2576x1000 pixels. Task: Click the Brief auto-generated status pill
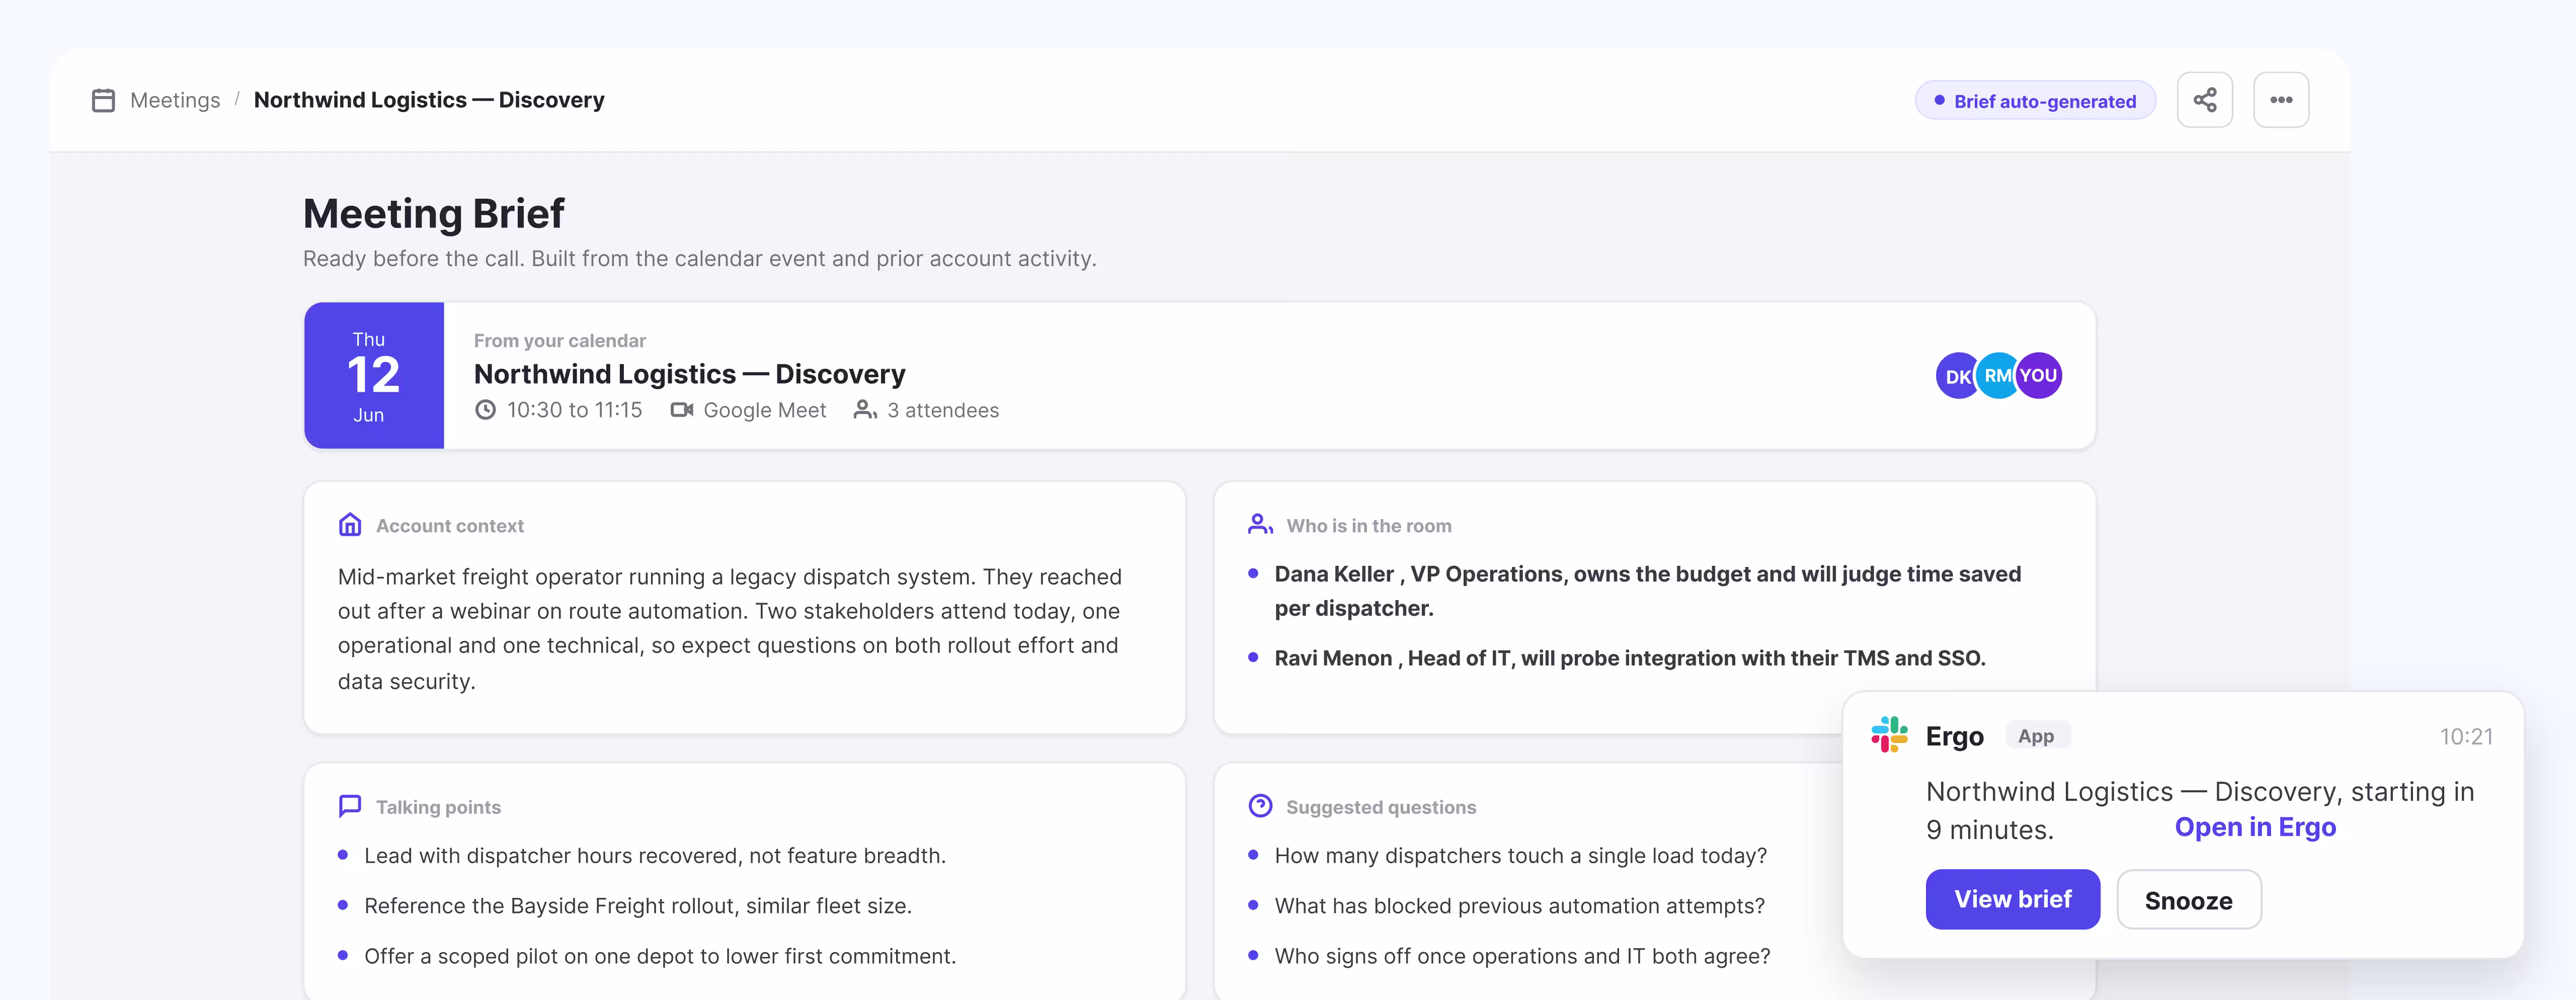click(x=2035, y=100)
